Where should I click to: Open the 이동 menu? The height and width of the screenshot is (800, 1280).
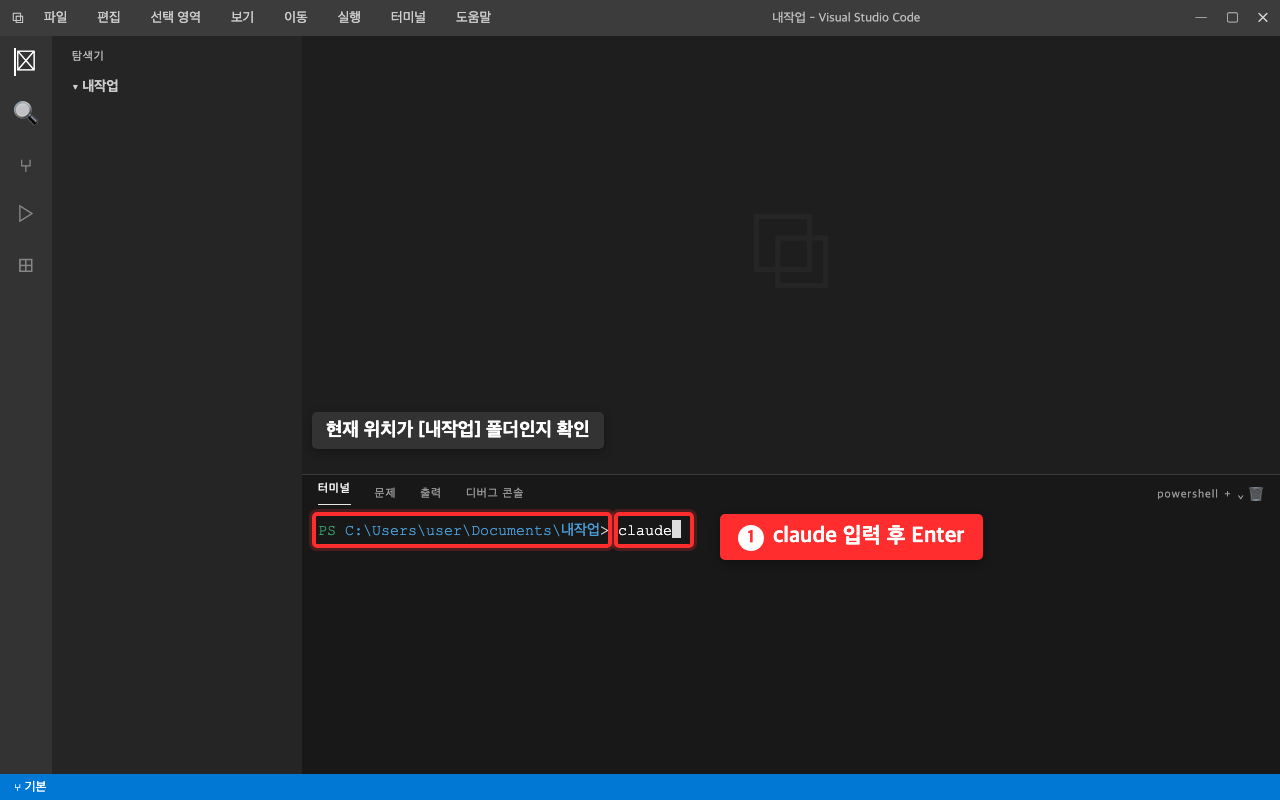pyautogui.click(x=295, y=17)
